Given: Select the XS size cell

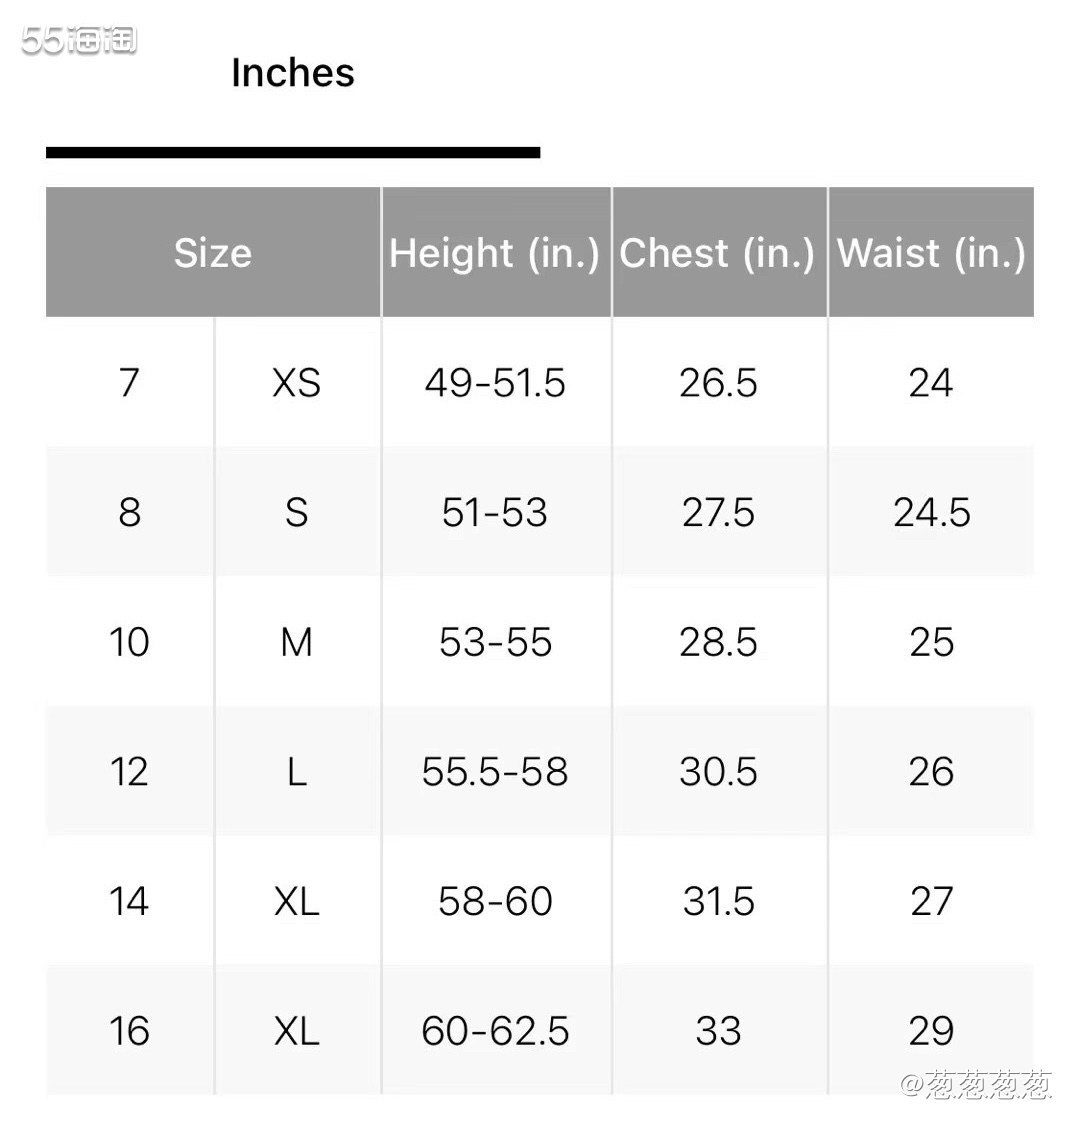Looking at the screenshot, I should point(297,382).
